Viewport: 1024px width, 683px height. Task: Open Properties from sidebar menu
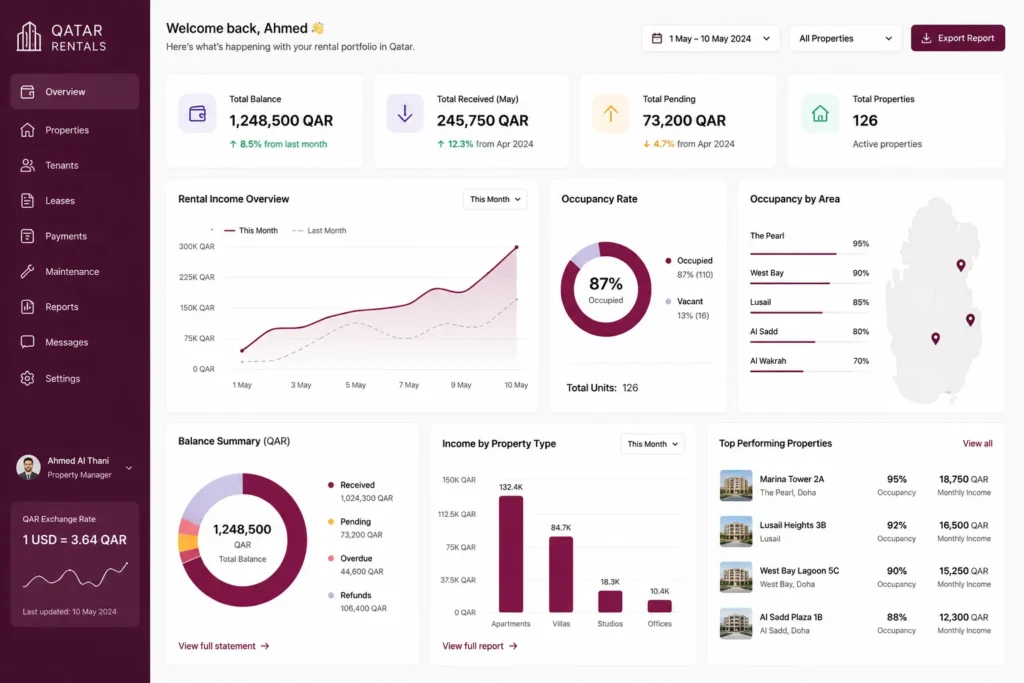[74, 130]
